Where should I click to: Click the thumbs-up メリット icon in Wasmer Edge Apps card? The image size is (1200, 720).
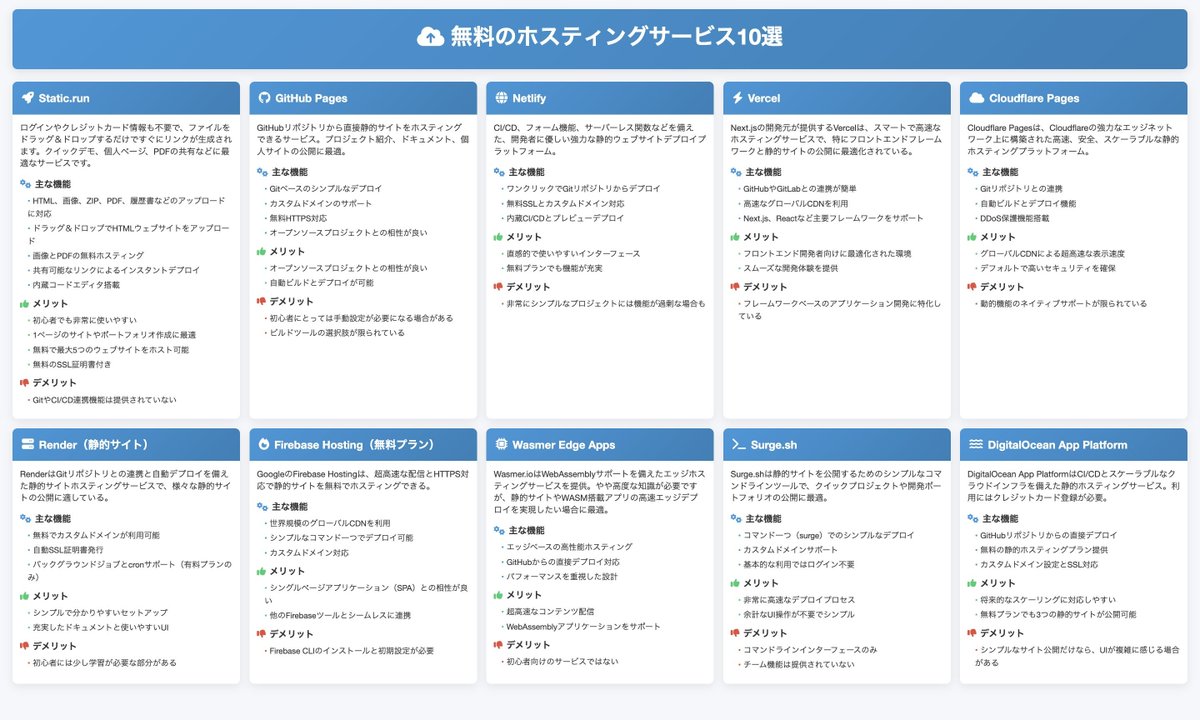pyautogui.click(x=500, y=595)
